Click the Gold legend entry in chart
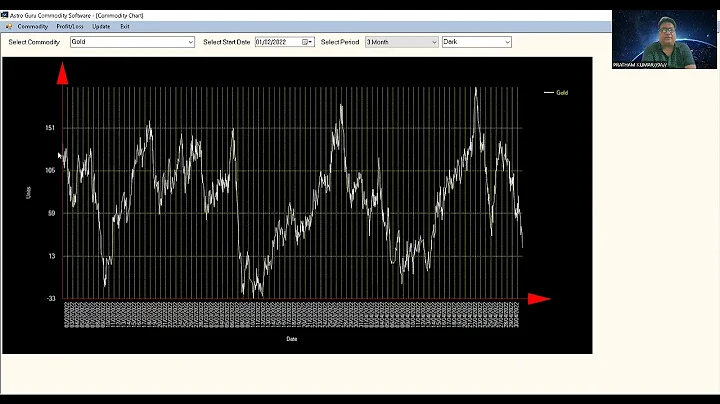 point(556,93)
